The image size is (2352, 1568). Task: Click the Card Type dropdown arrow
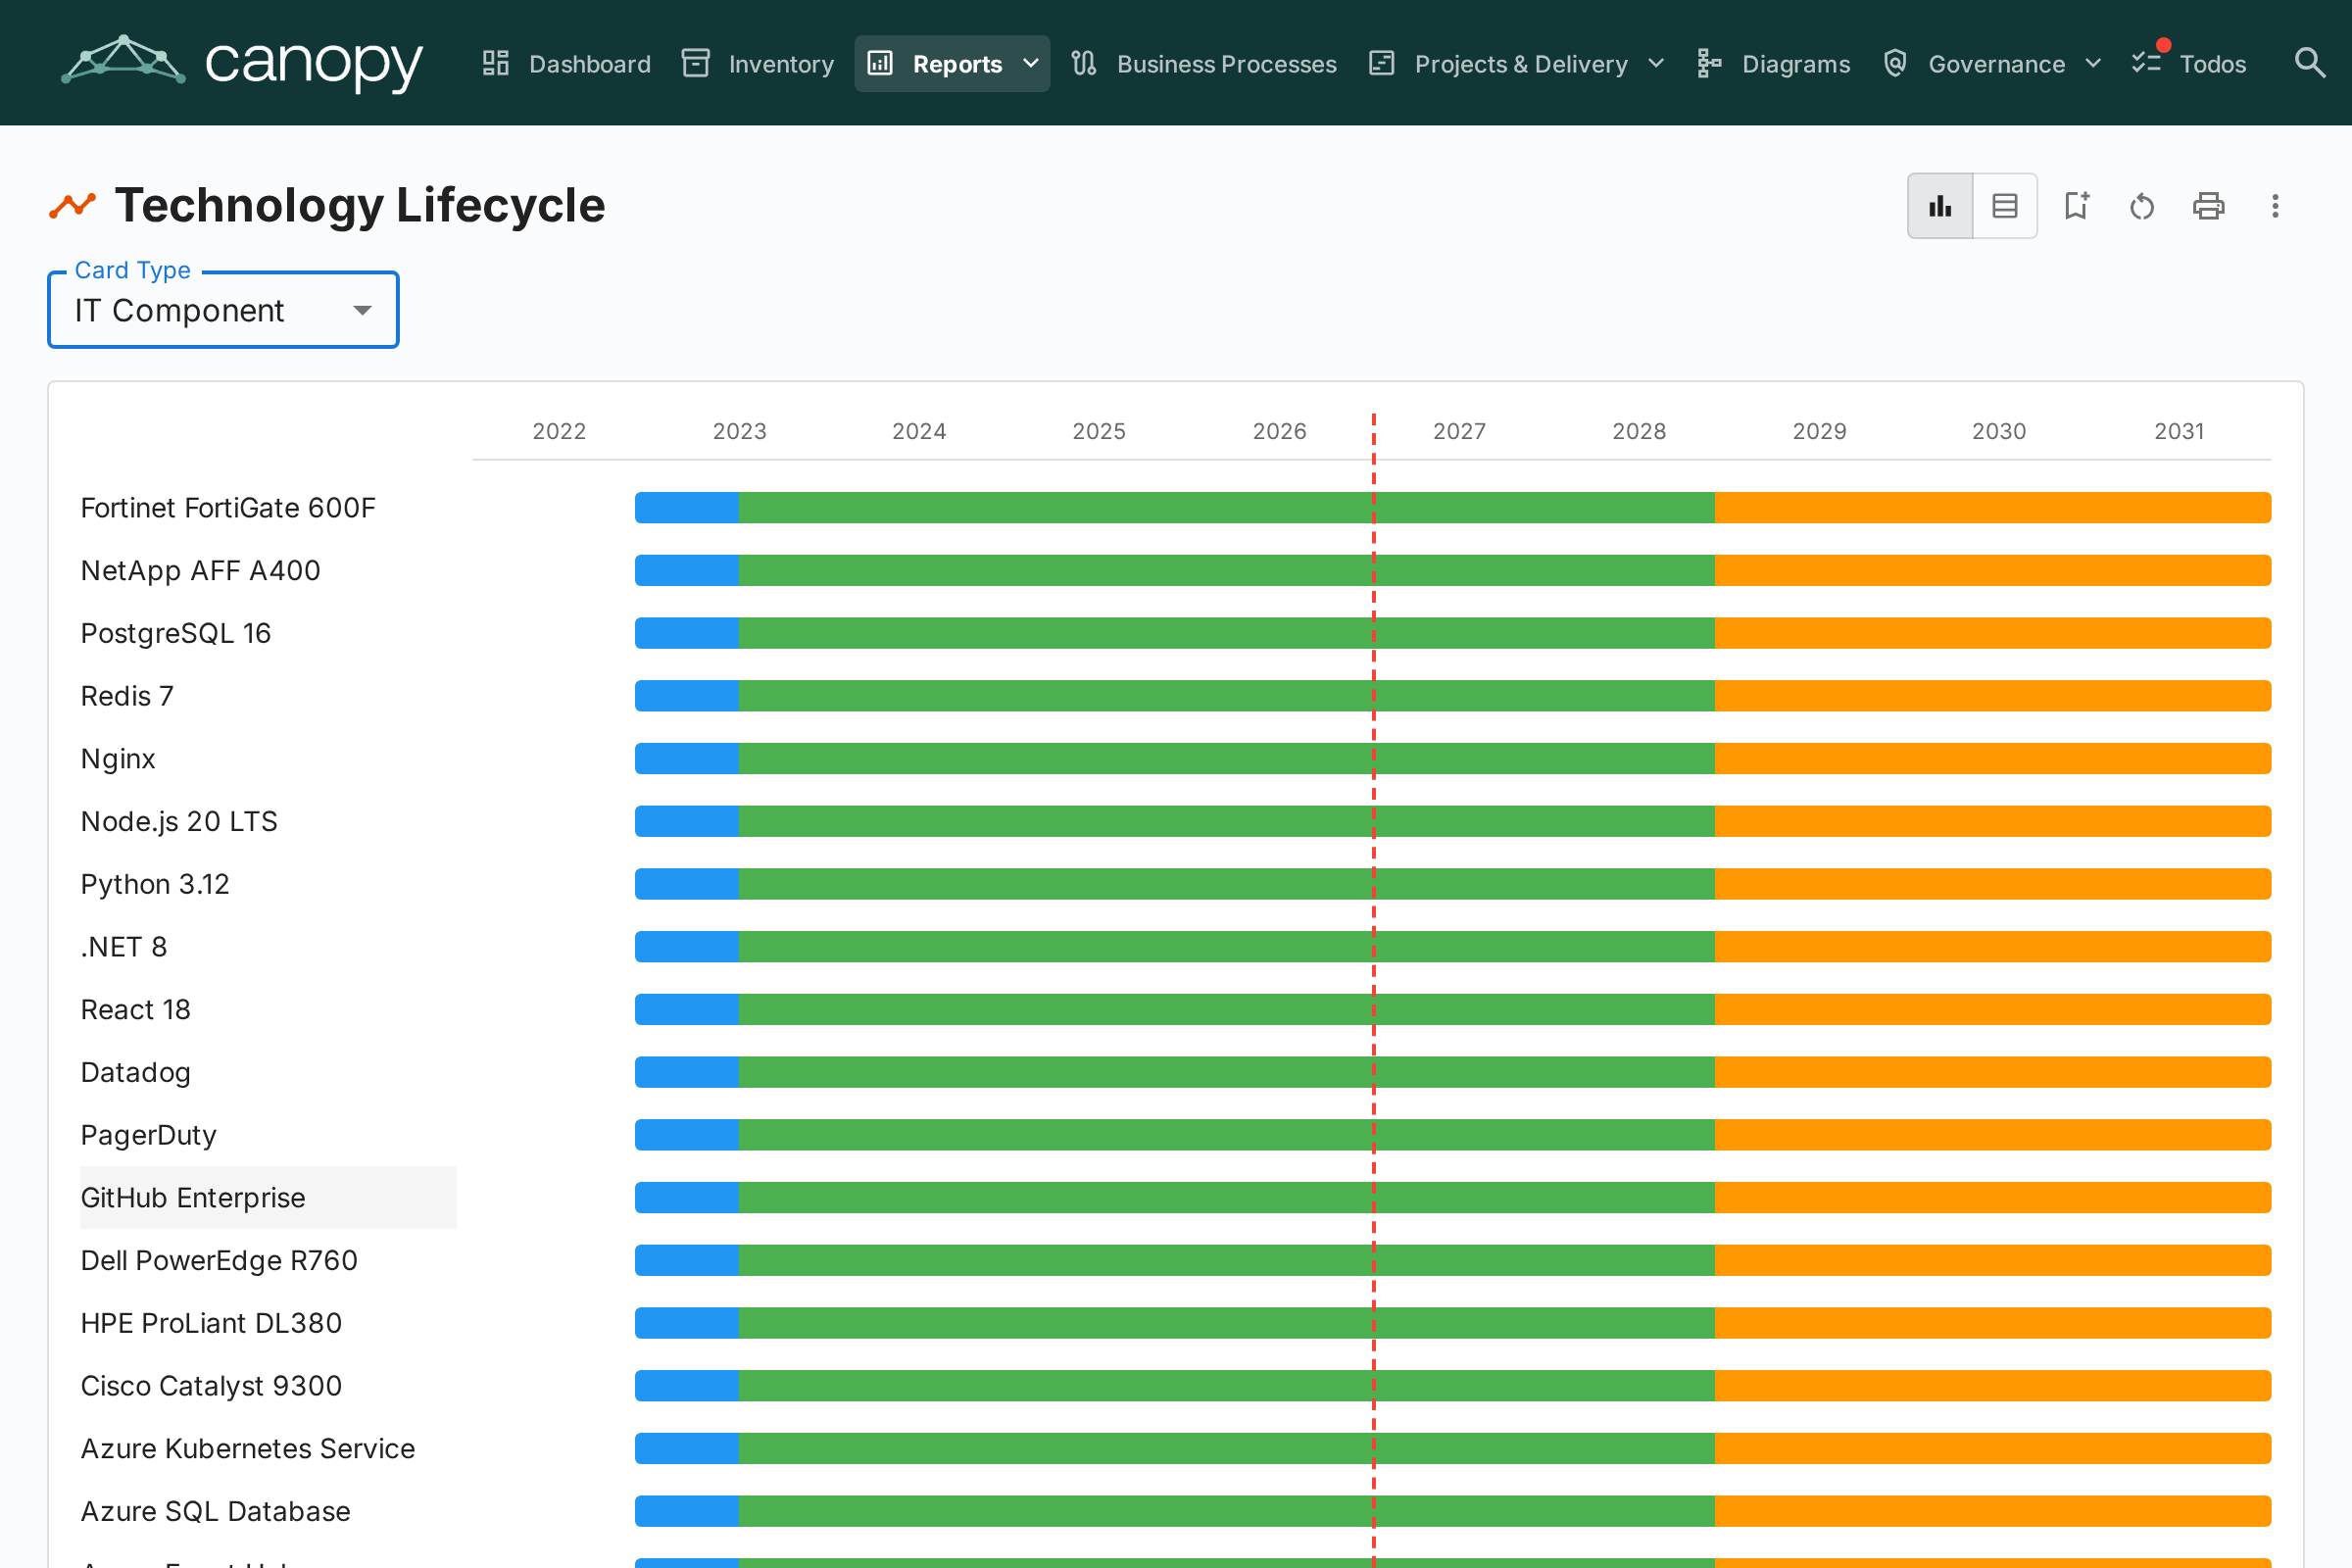click(x=363, y=311)
